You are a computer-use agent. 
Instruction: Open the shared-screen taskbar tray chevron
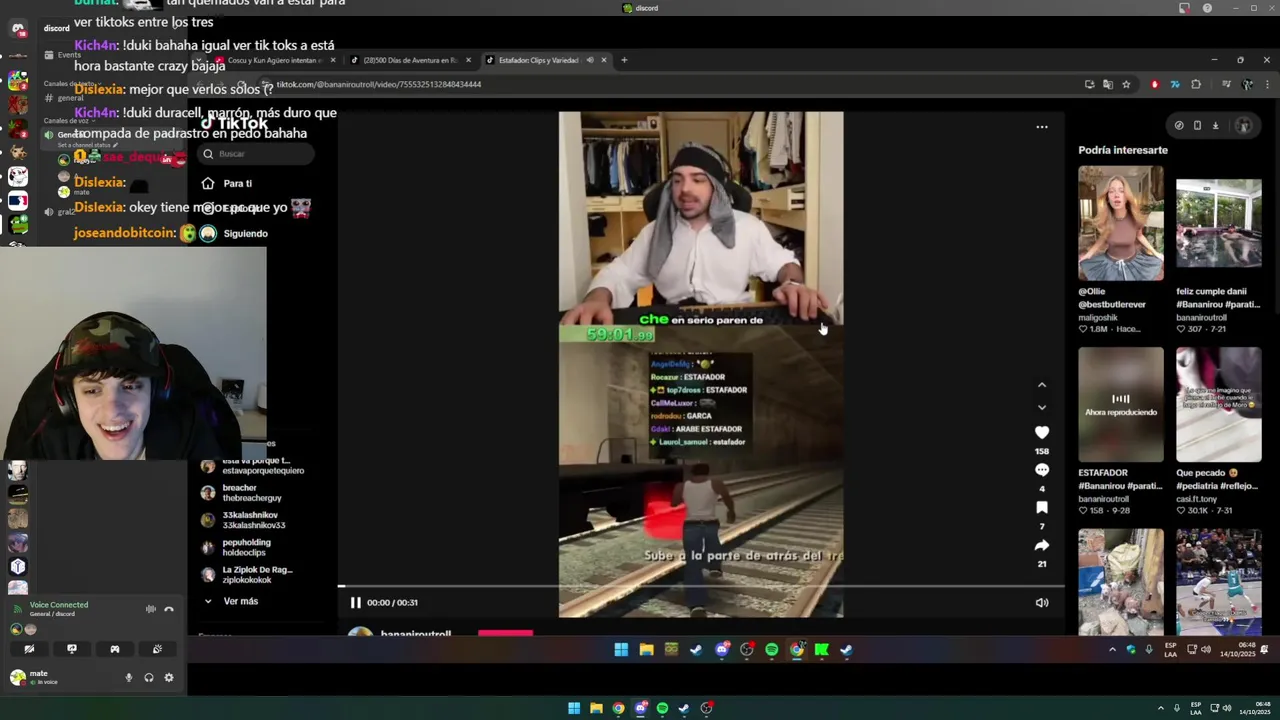pos(1112,650)
